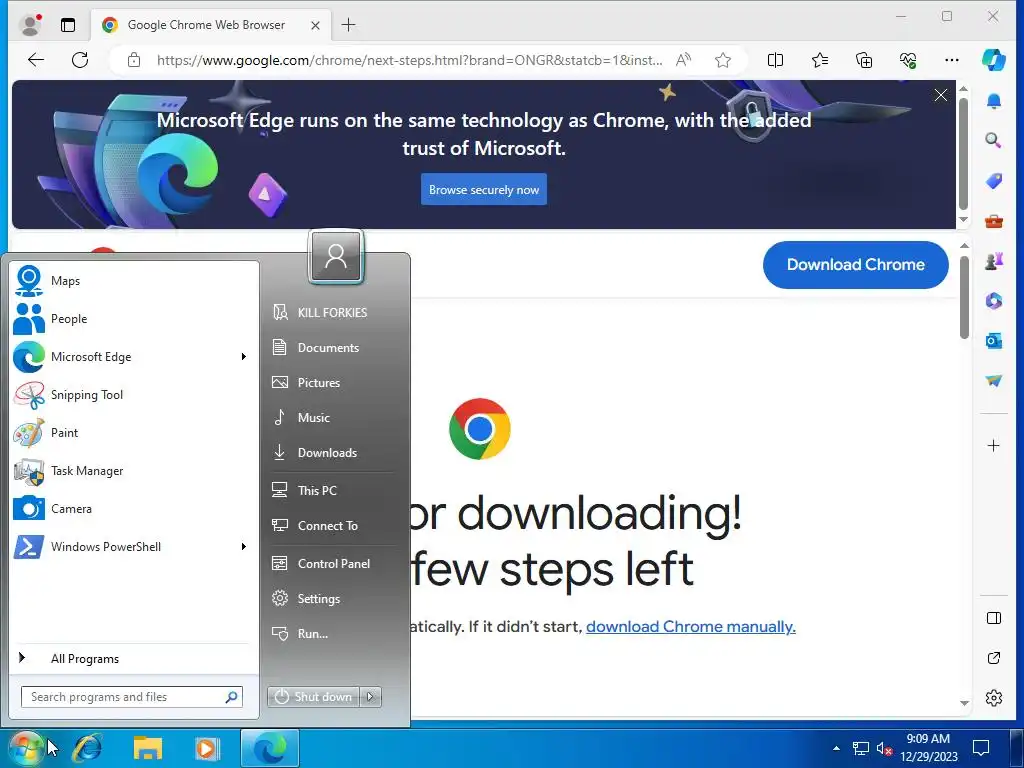The width and height of the screenshot is (1024, 768).
Task: Open Outlook in sidebar
Action: (994, 341)
